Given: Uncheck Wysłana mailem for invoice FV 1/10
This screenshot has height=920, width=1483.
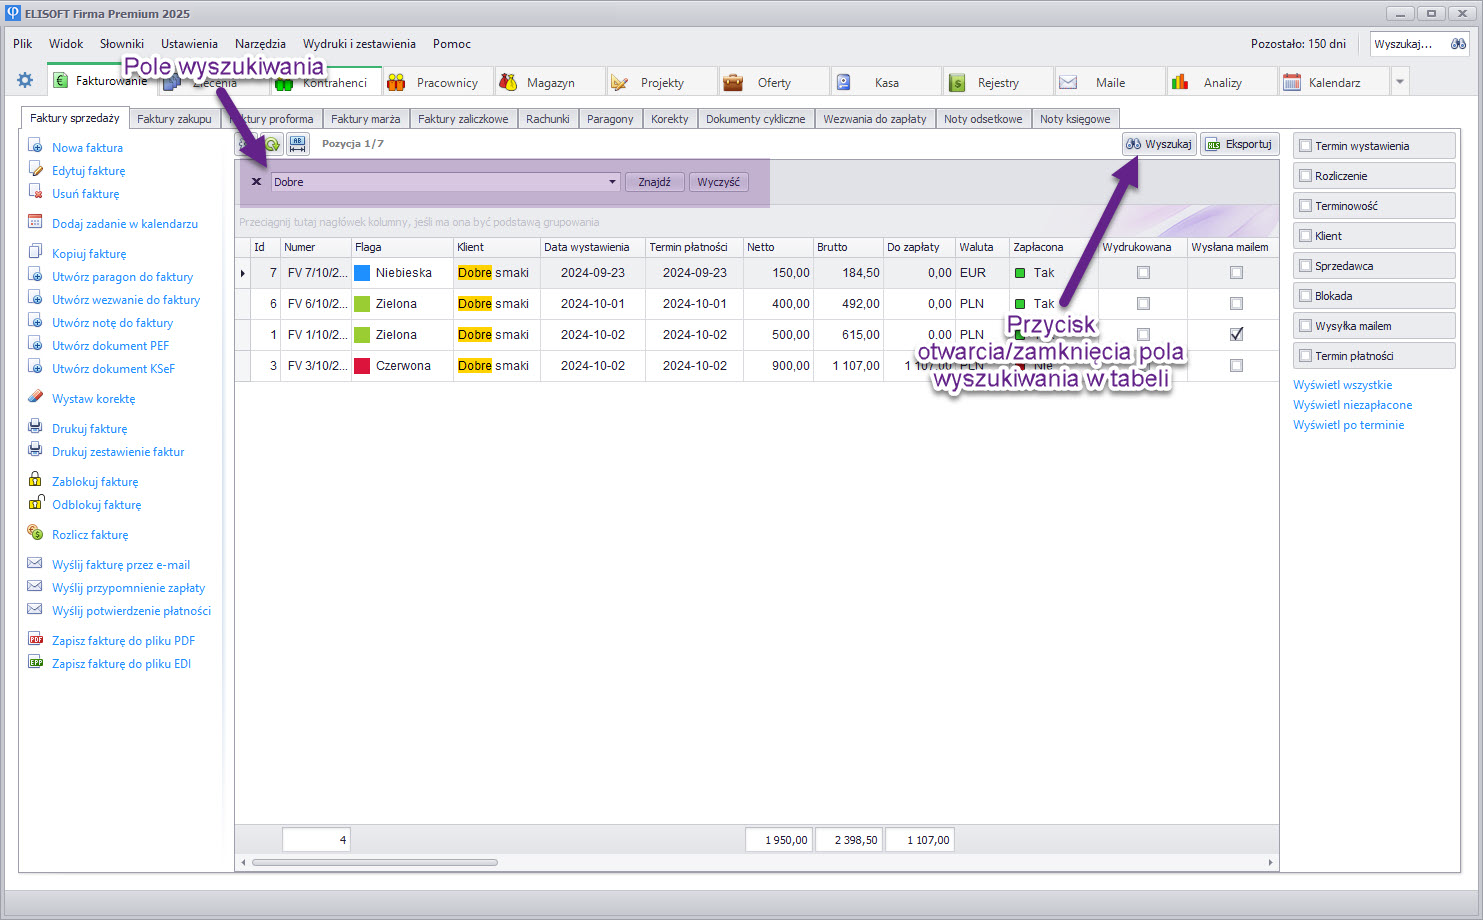Looking at the screenshot, I should 1236,334.
